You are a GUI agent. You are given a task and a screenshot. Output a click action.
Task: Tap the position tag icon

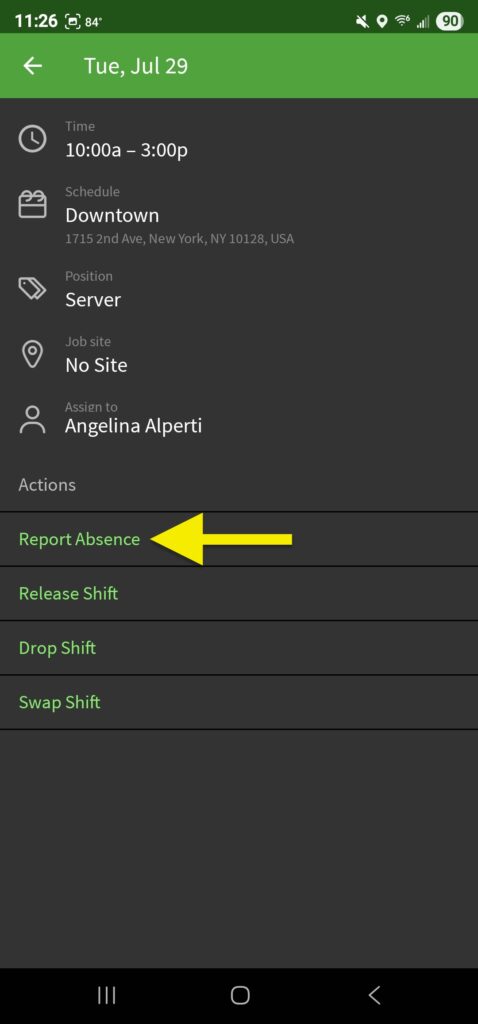[x=32, y=288]
